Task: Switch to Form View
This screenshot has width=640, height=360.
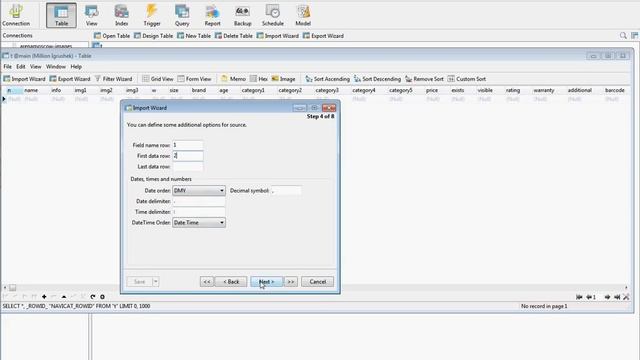Action: [x=195, y=79]
